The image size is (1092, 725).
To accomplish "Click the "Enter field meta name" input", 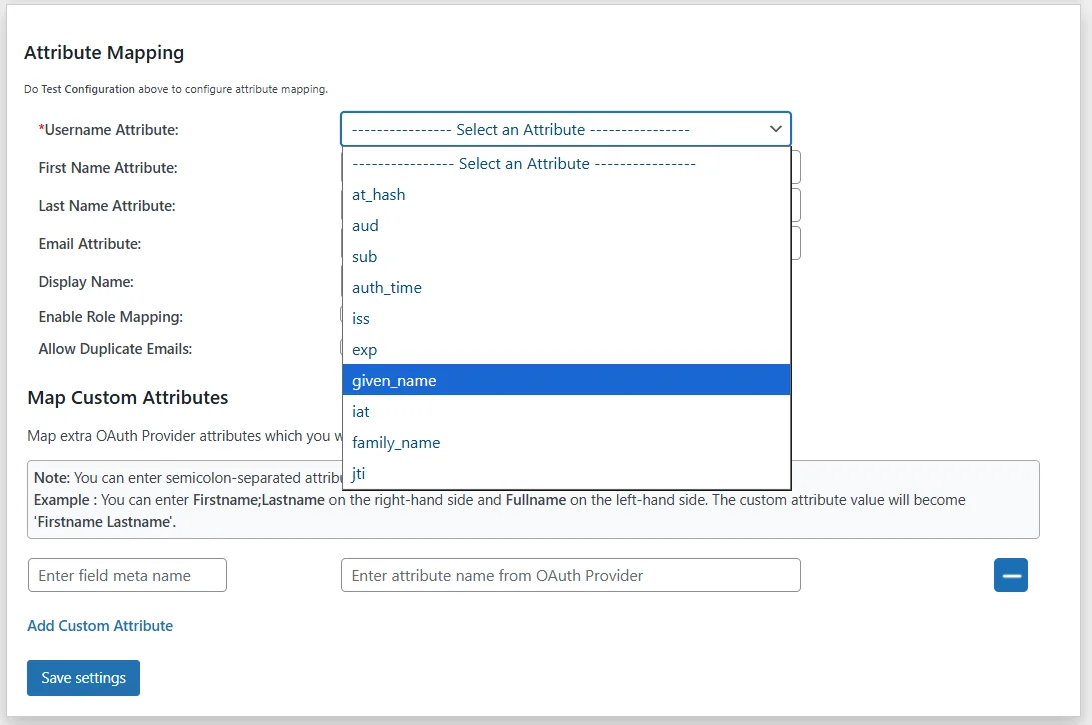I will coord(126,575).
